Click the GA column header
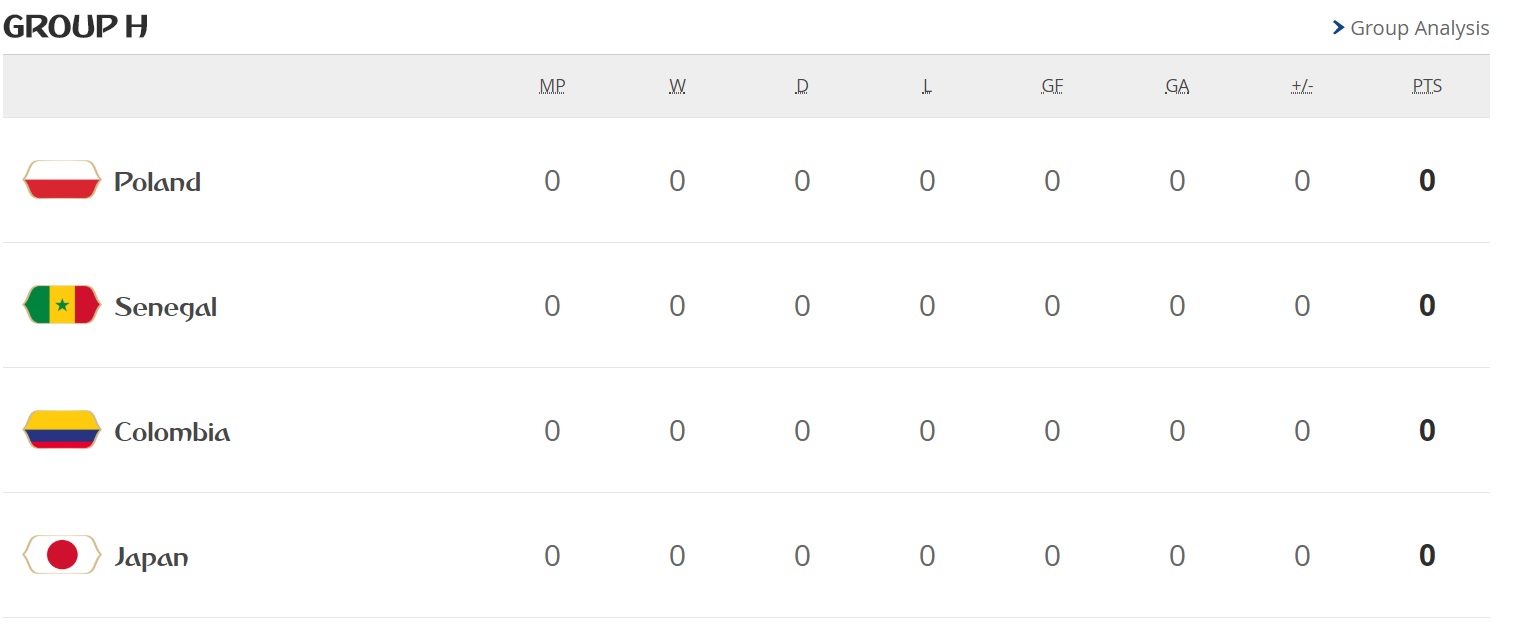The width and height of the screenshot is (1517, 629). [x=1177, y=86]
